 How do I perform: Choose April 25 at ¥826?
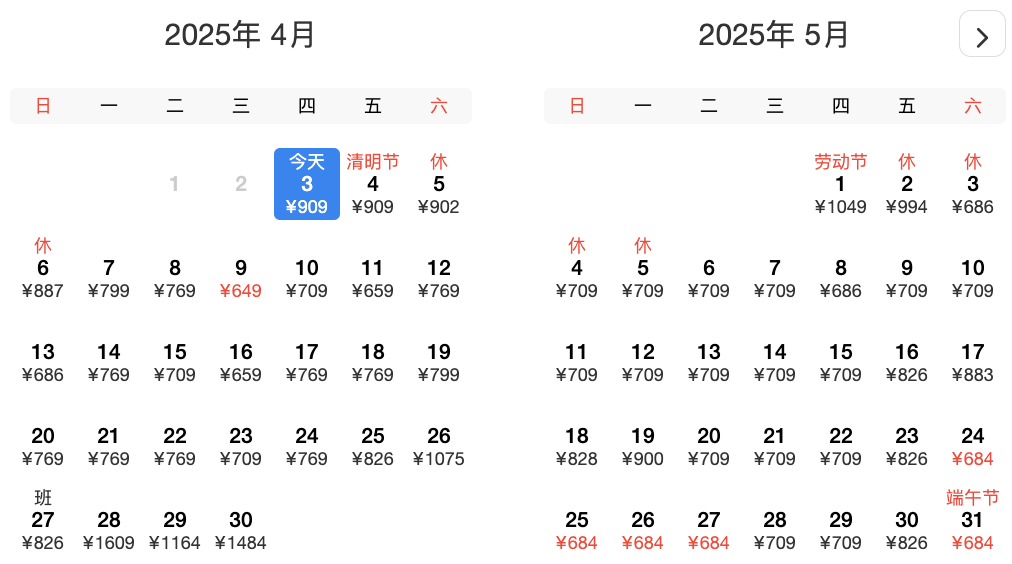(372, 447)
